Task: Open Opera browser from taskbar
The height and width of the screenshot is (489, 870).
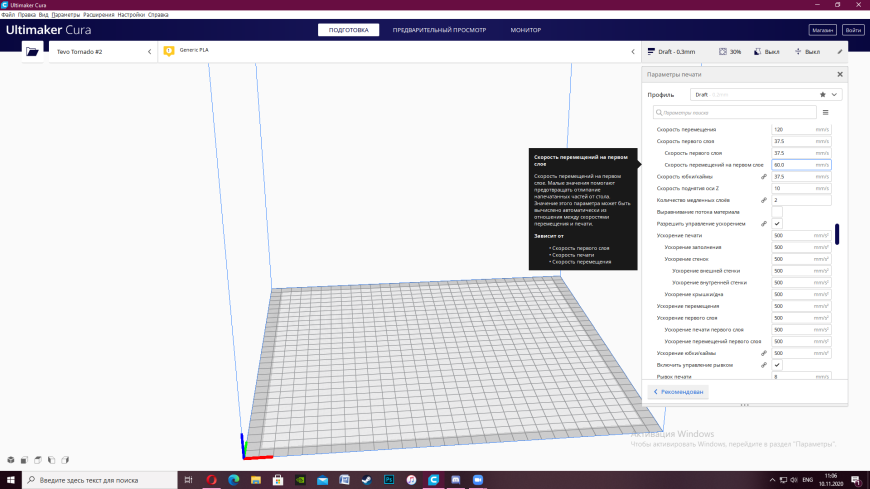Action: point(211,480)
